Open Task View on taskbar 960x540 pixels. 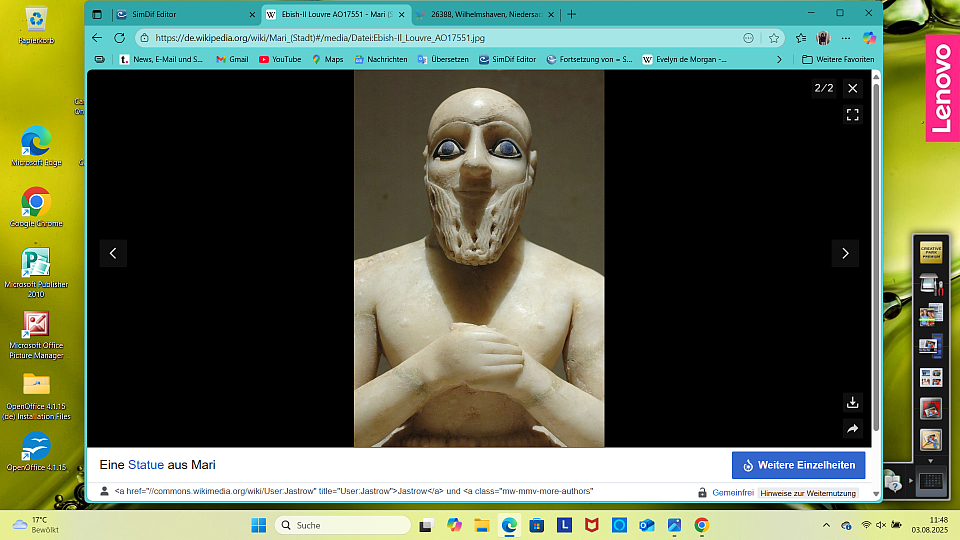point(426,525)
